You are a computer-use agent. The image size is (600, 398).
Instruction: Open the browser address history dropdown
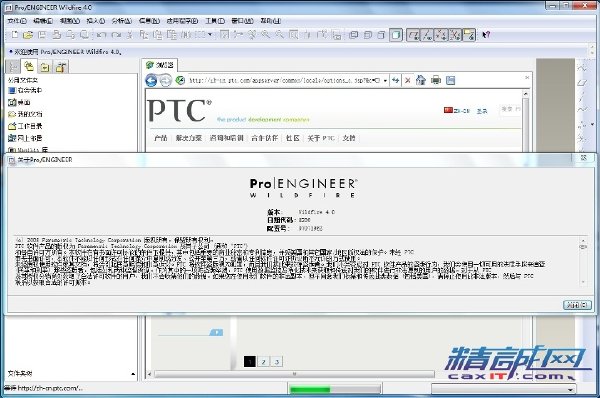(385, 80)
